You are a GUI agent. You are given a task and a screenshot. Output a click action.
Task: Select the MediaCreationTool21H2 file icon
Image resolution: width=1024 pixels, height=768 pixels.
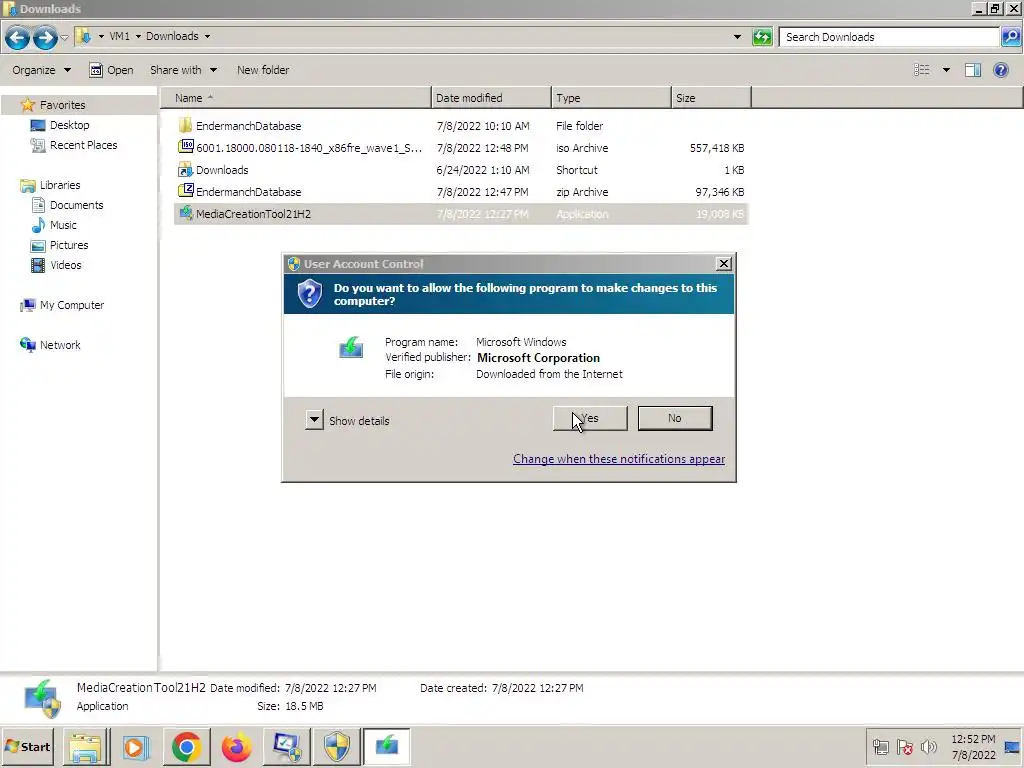tap(185, 213)
